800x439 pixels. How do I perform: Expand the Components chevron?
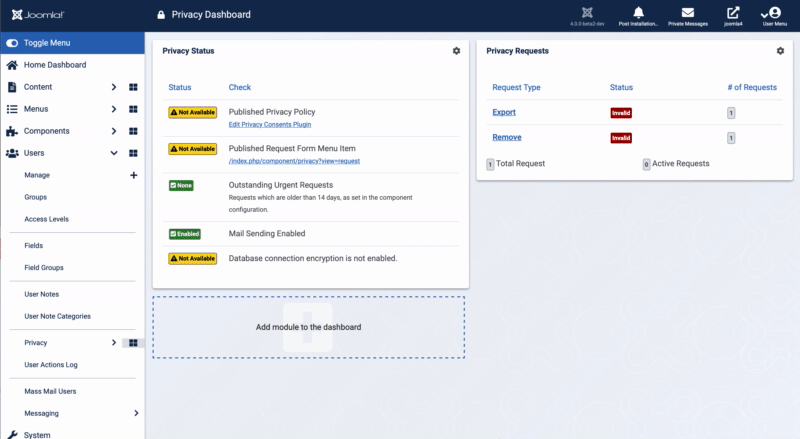[x=114, y=131]
